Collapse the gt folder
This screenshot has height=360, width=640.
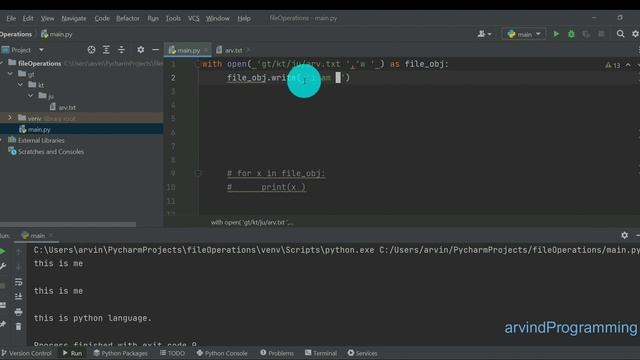pos(10,74)
